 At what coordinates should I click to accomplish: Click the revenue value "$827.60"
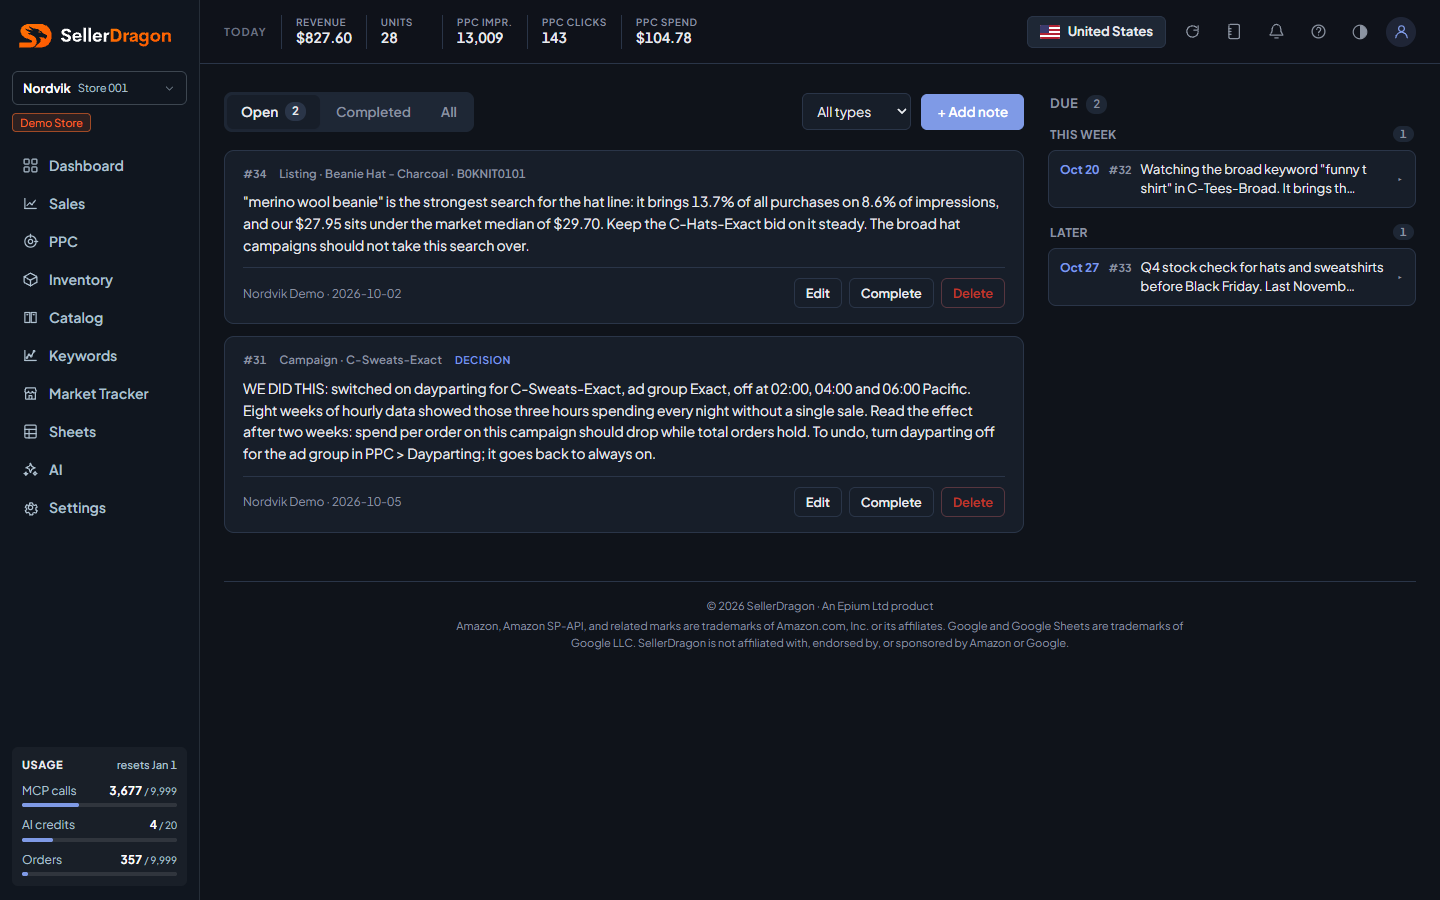coord(324,38)
